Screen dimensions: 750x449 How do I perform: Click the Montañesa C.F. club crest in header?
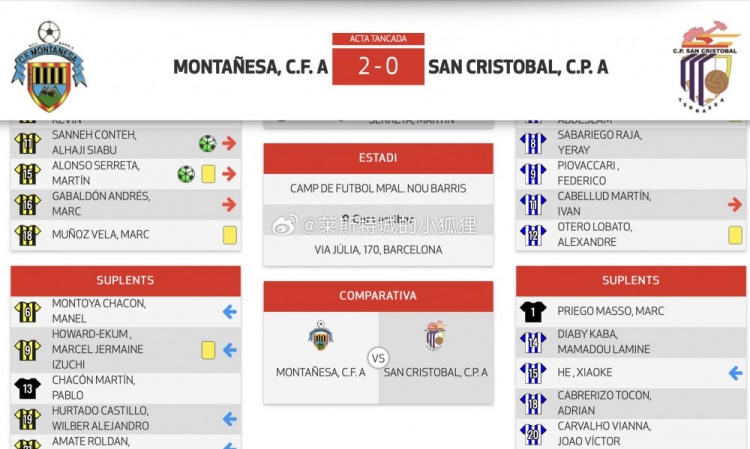pos(49,67)
